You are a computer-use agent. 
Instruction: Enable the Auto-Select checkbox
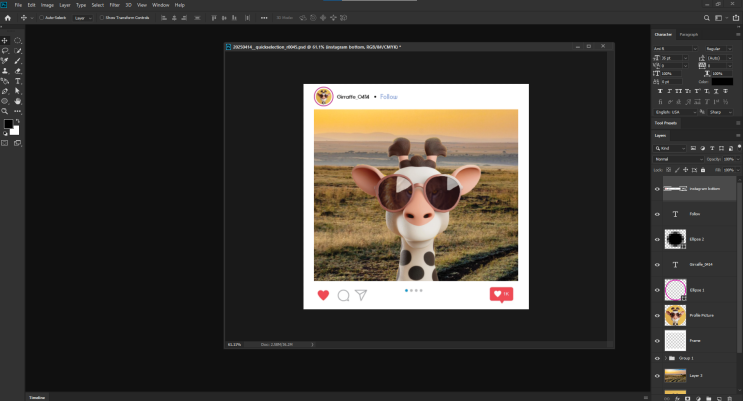coord(42,18)
